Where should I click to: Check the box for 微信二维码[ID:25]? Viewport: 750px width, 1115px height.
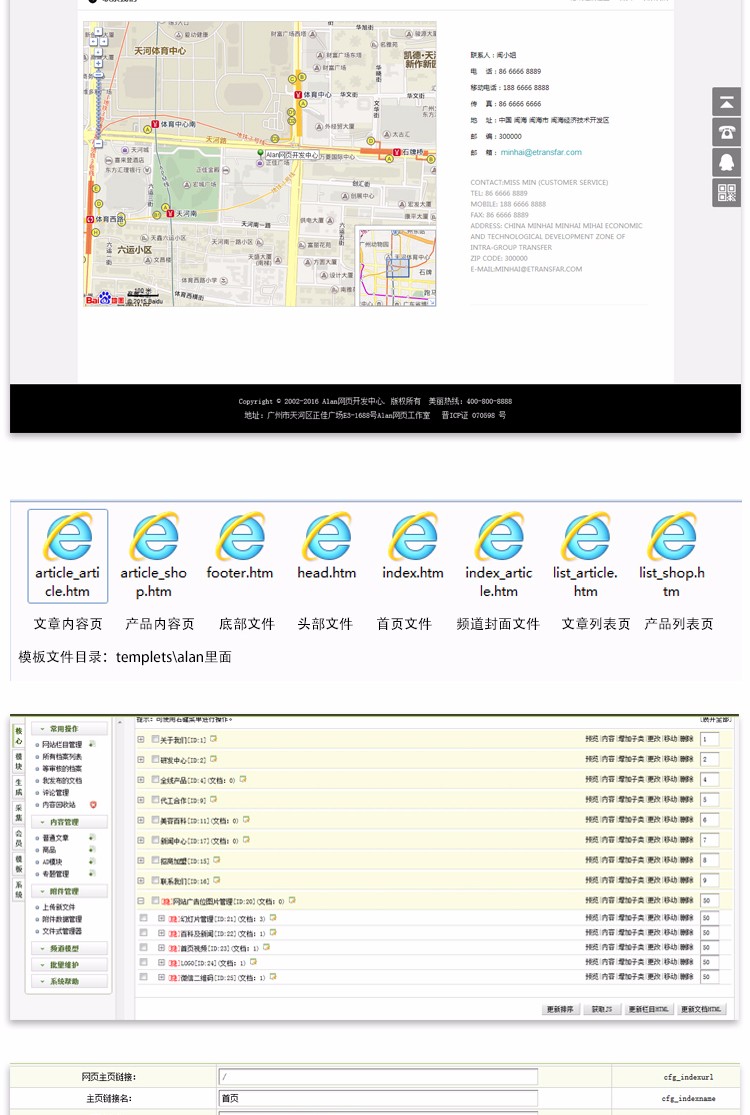click(x=144, y=977)
